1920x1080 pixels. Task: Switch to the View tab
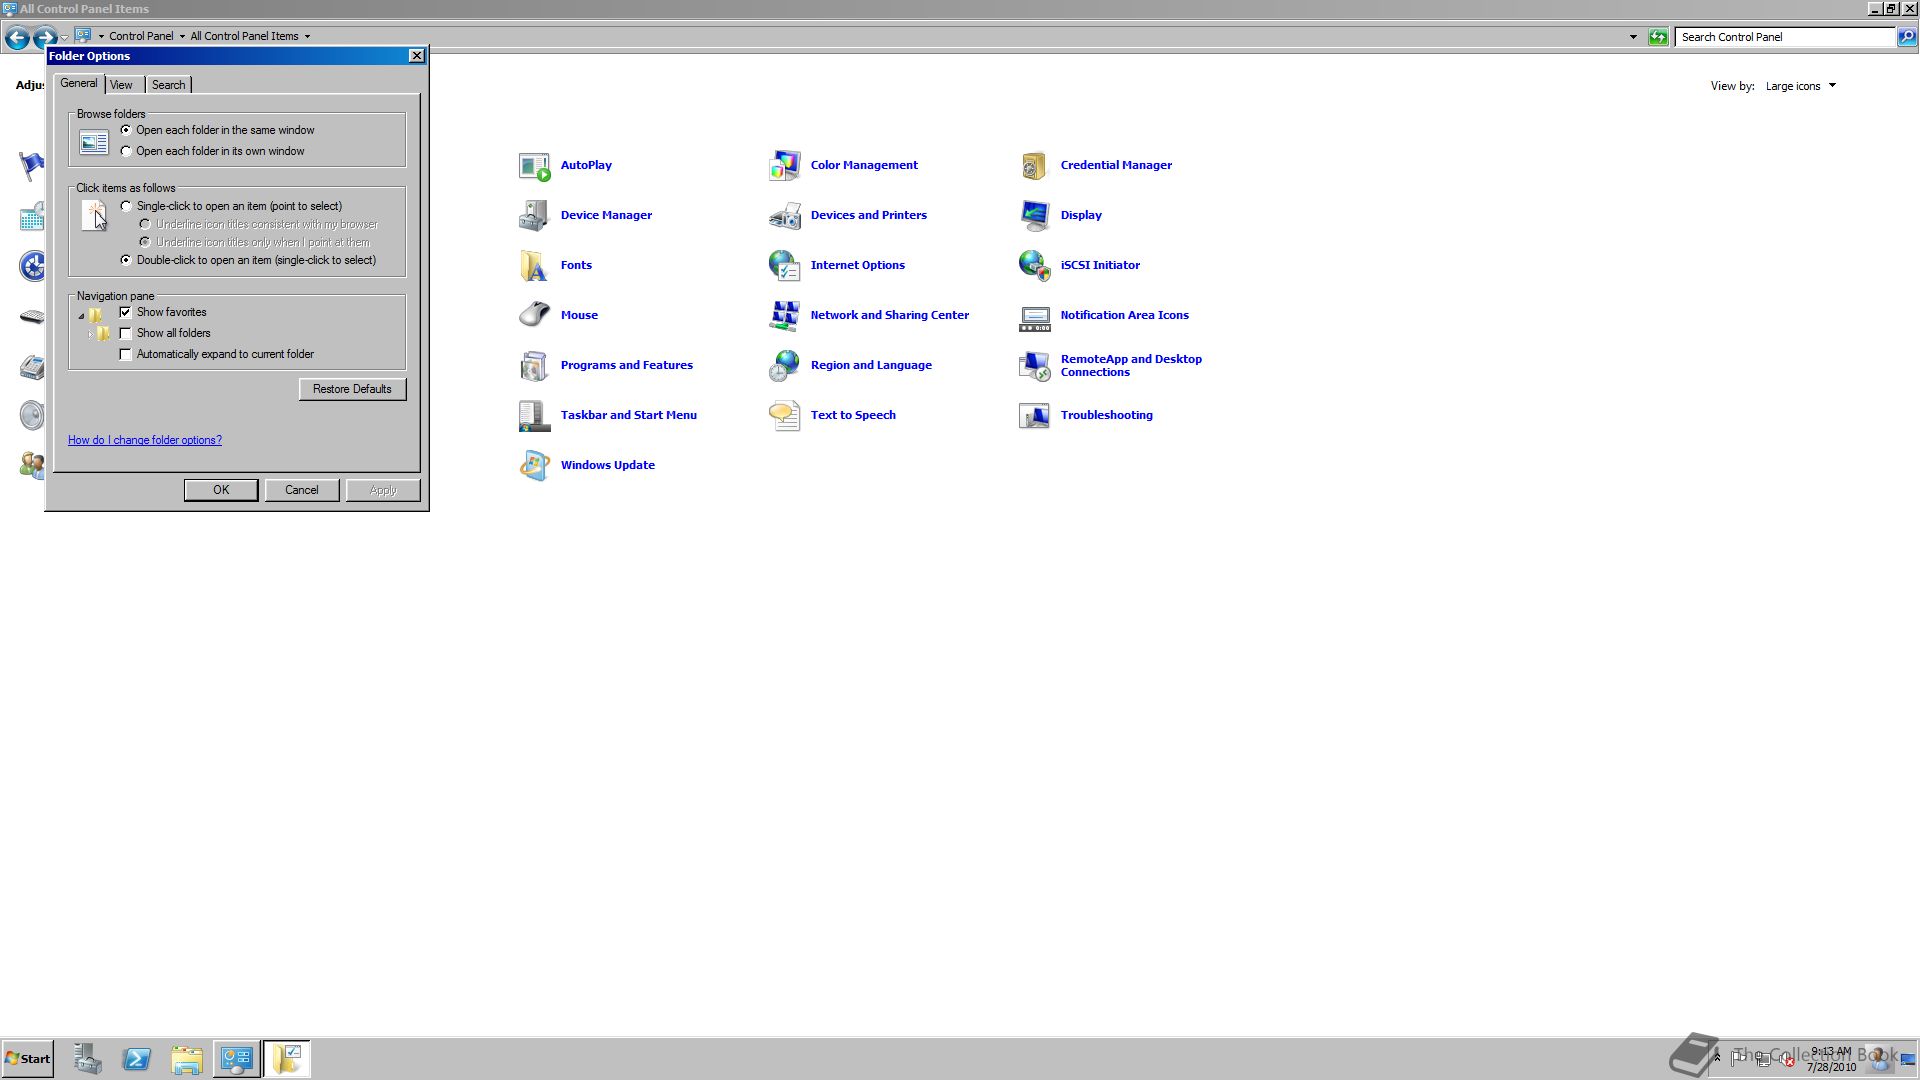[x=121, y=85]
